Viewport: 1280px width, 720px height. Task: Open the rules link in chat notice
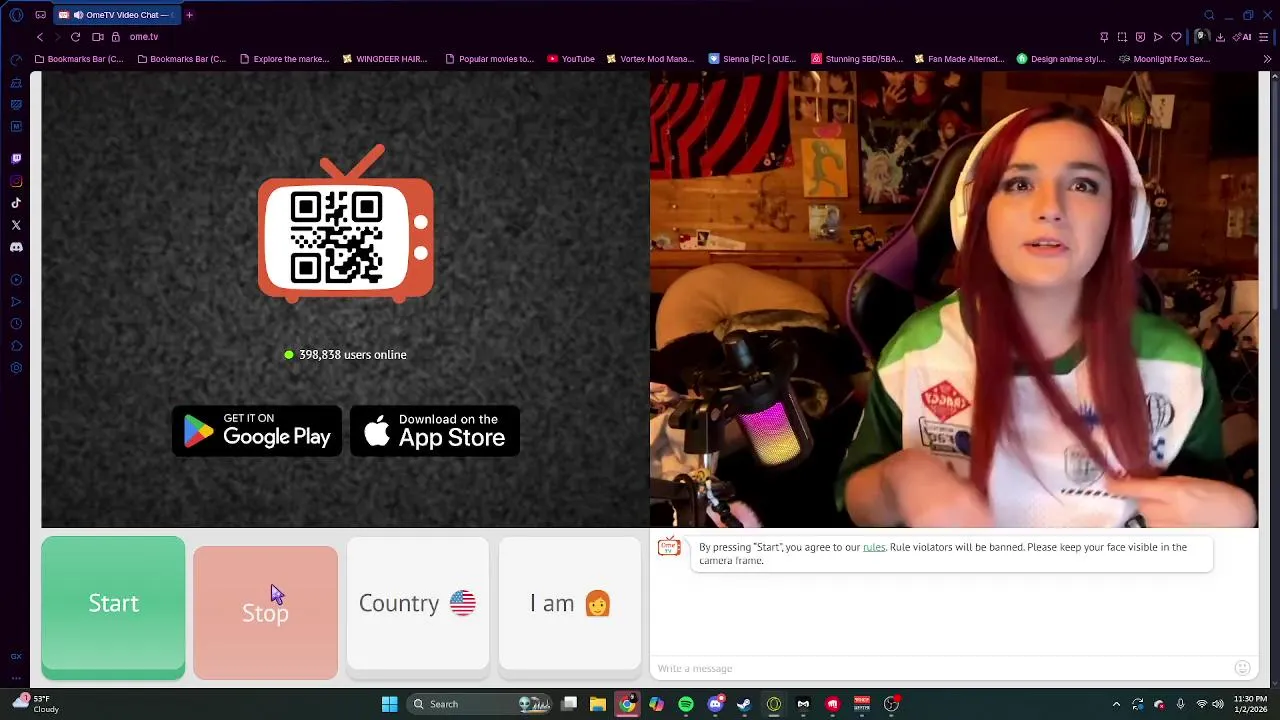pos(874,547)
